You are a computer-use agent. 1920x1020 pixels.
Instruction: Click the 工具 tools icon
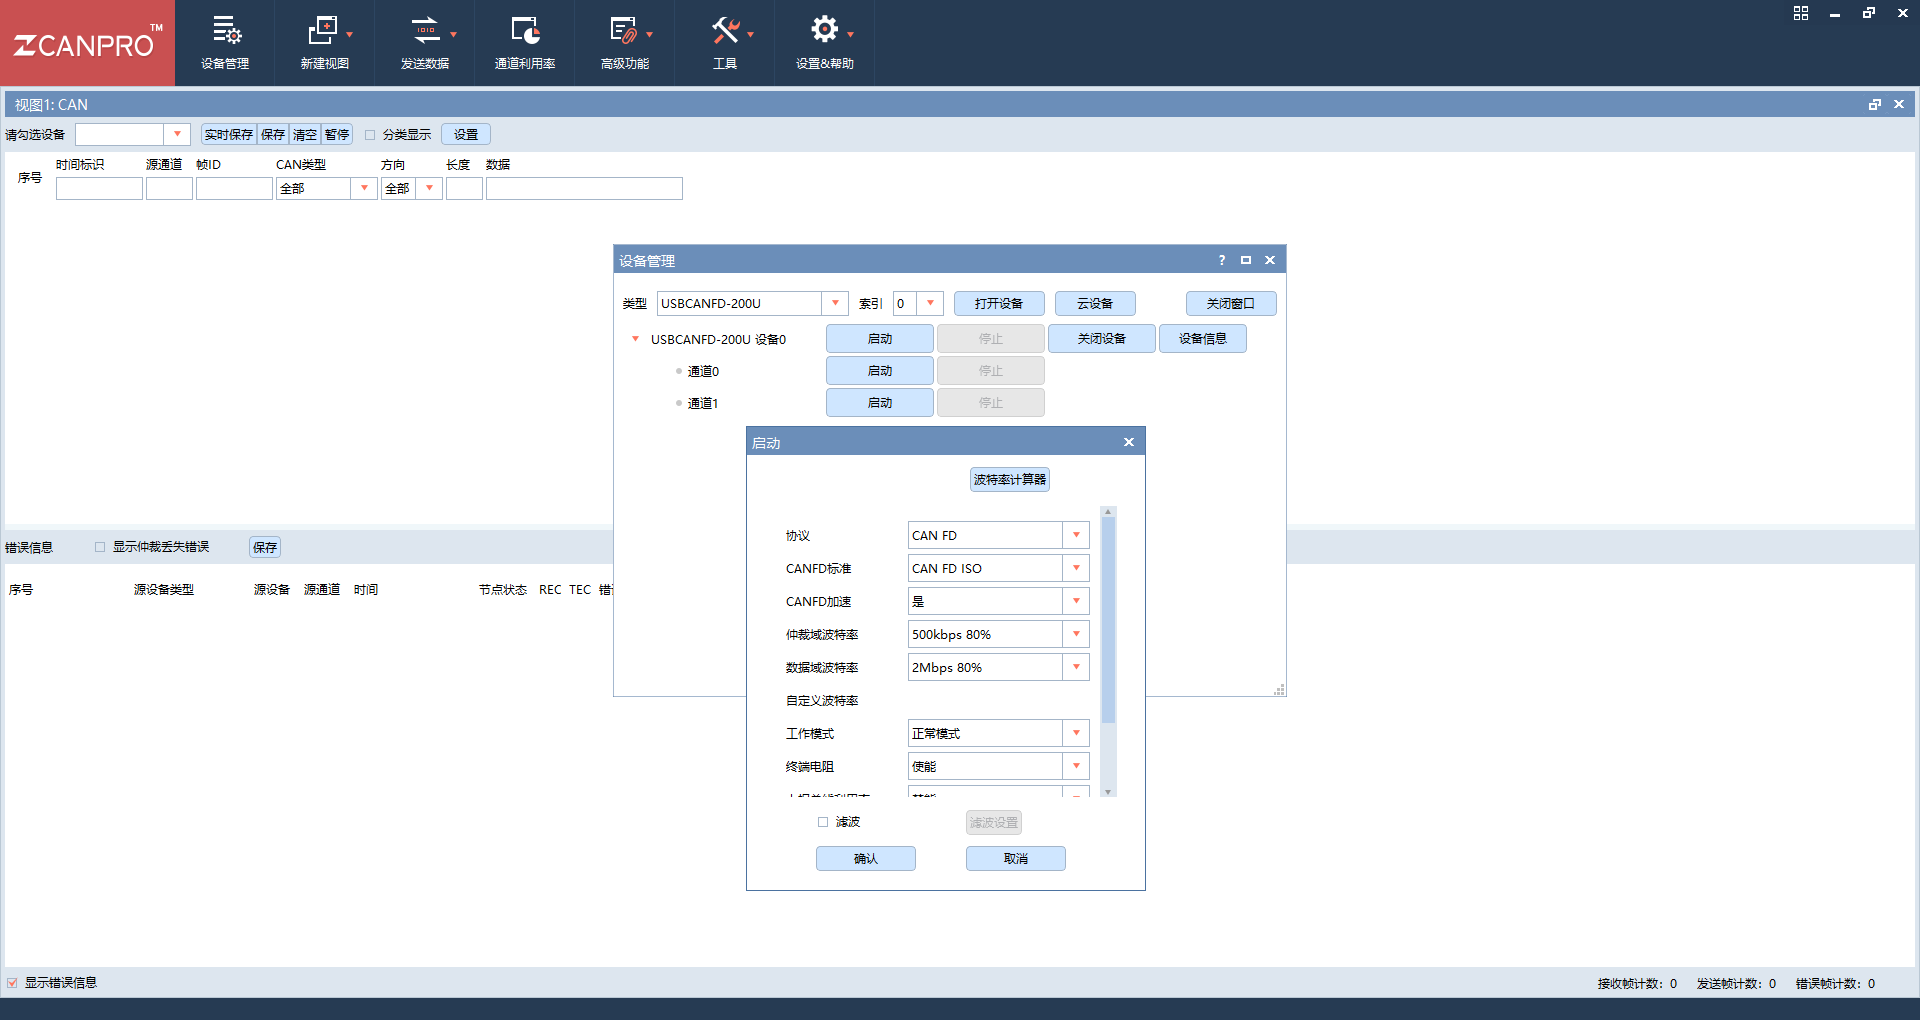(x=725, y=31)
